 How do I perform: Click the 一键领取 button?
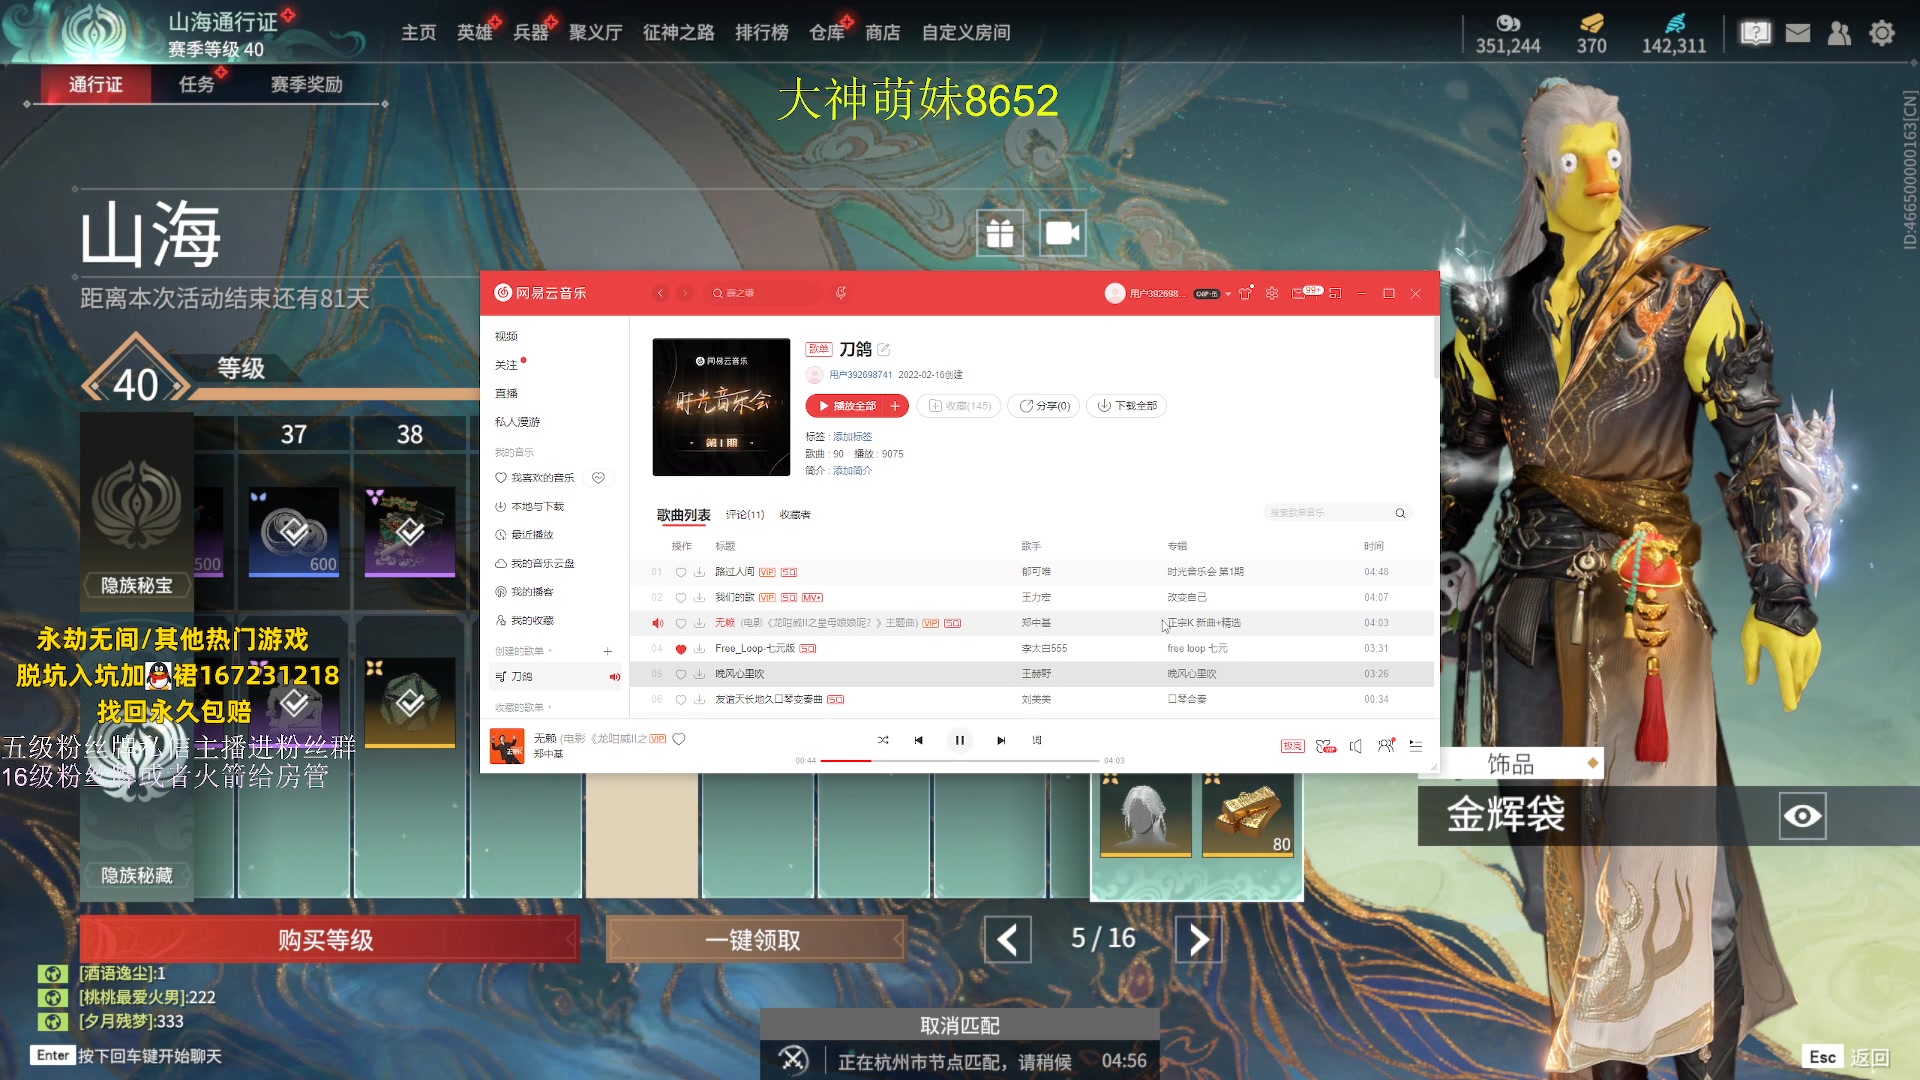(754, 940)
